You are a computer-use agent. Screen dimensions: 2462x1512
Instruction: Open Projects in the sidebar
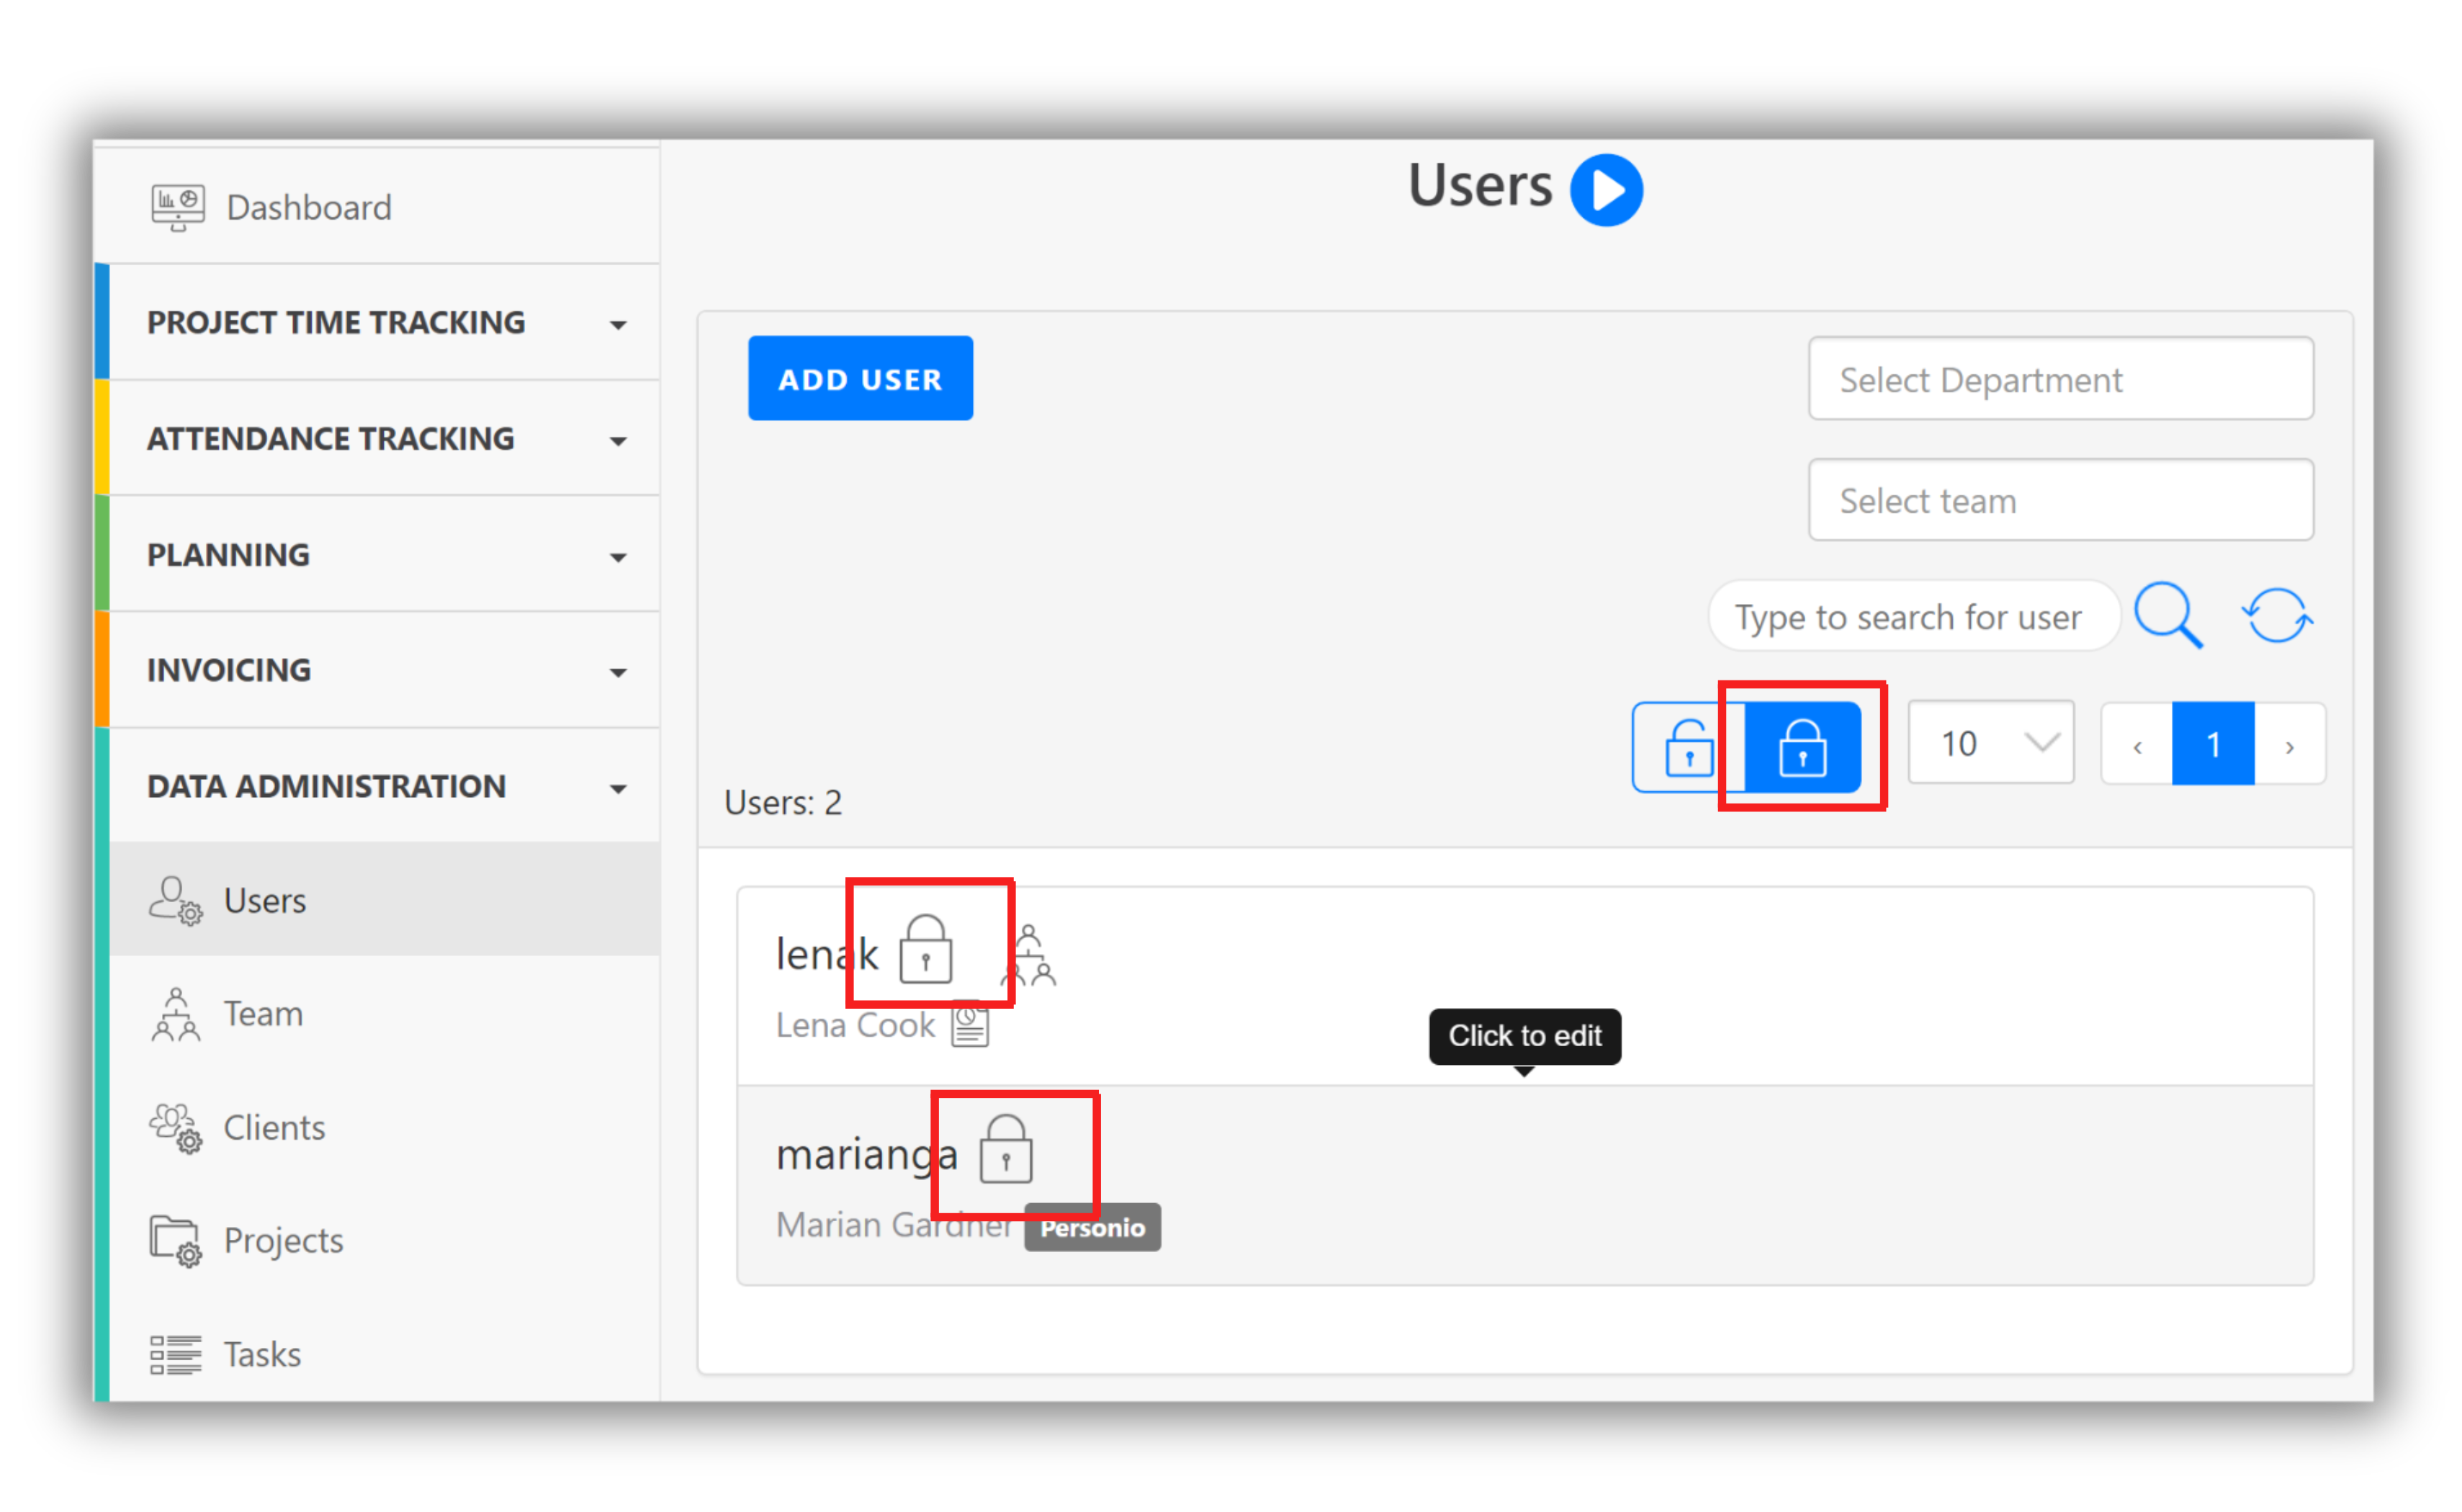pos(283,1240)
